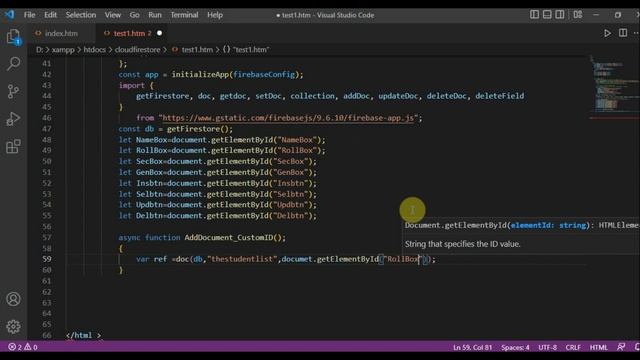640x360 pixels.
Task: Run the file with the play icon
Action: pyautogui.click(x=607, y=33)
